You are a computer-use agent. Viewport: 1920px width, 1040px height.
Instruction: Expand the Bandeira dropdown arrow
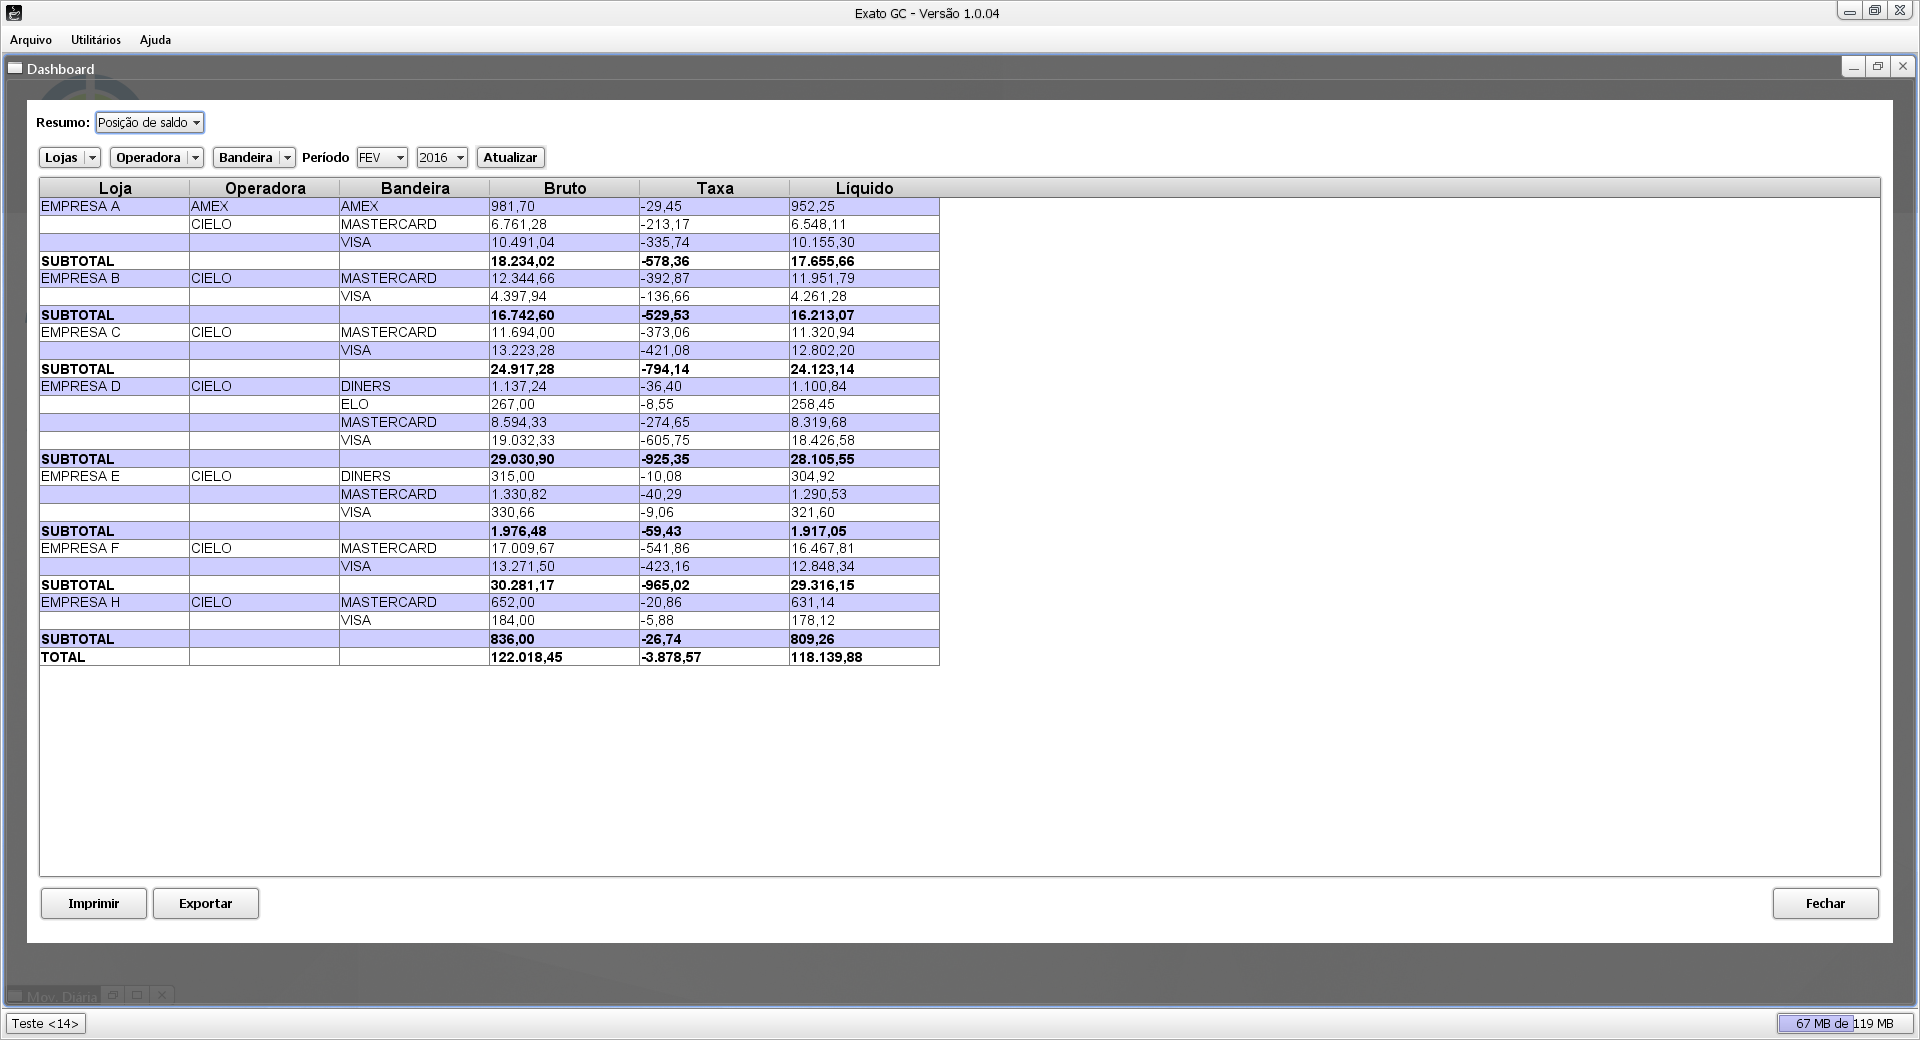[x=287, y=157]
